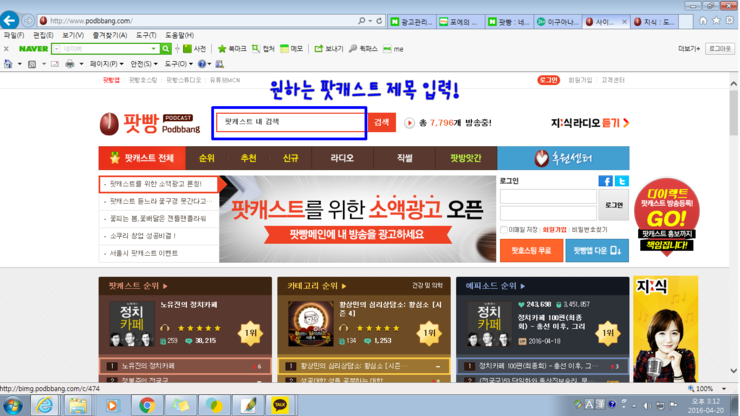Check the 이메일 저장 checkbox
Screen dimensions: 740x416
(504, 230)
